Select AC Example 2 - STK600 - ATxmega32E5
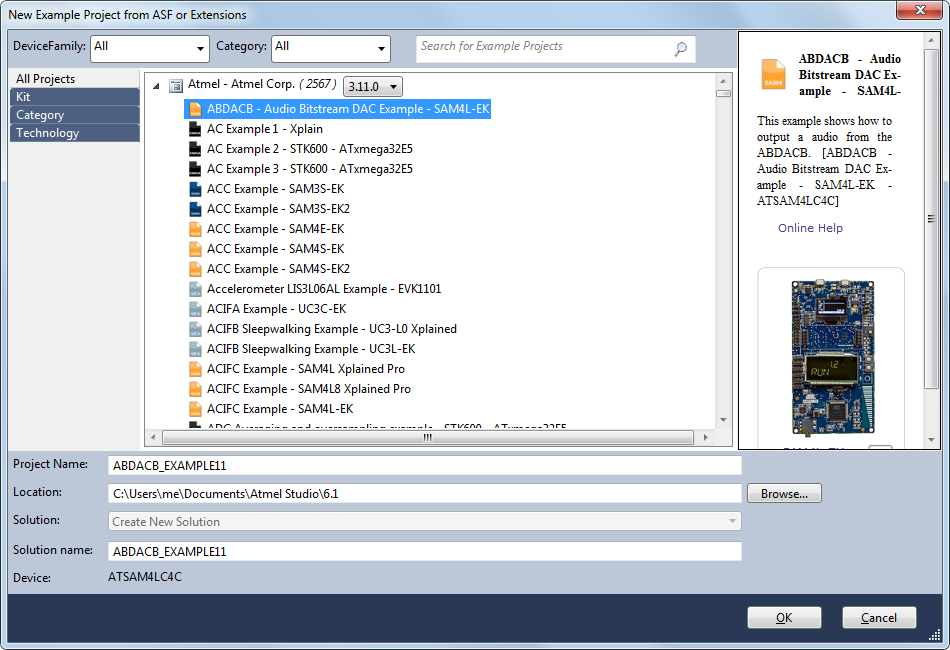Screen dimensions: 950x650 pyautogui.click(x=310, y=149)
